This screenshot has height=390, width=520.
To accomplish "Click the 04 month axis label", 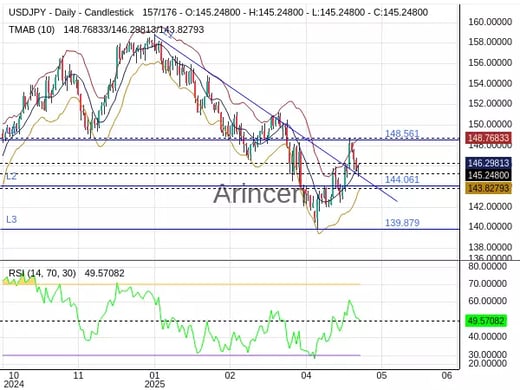I will [x=306, y=376].
